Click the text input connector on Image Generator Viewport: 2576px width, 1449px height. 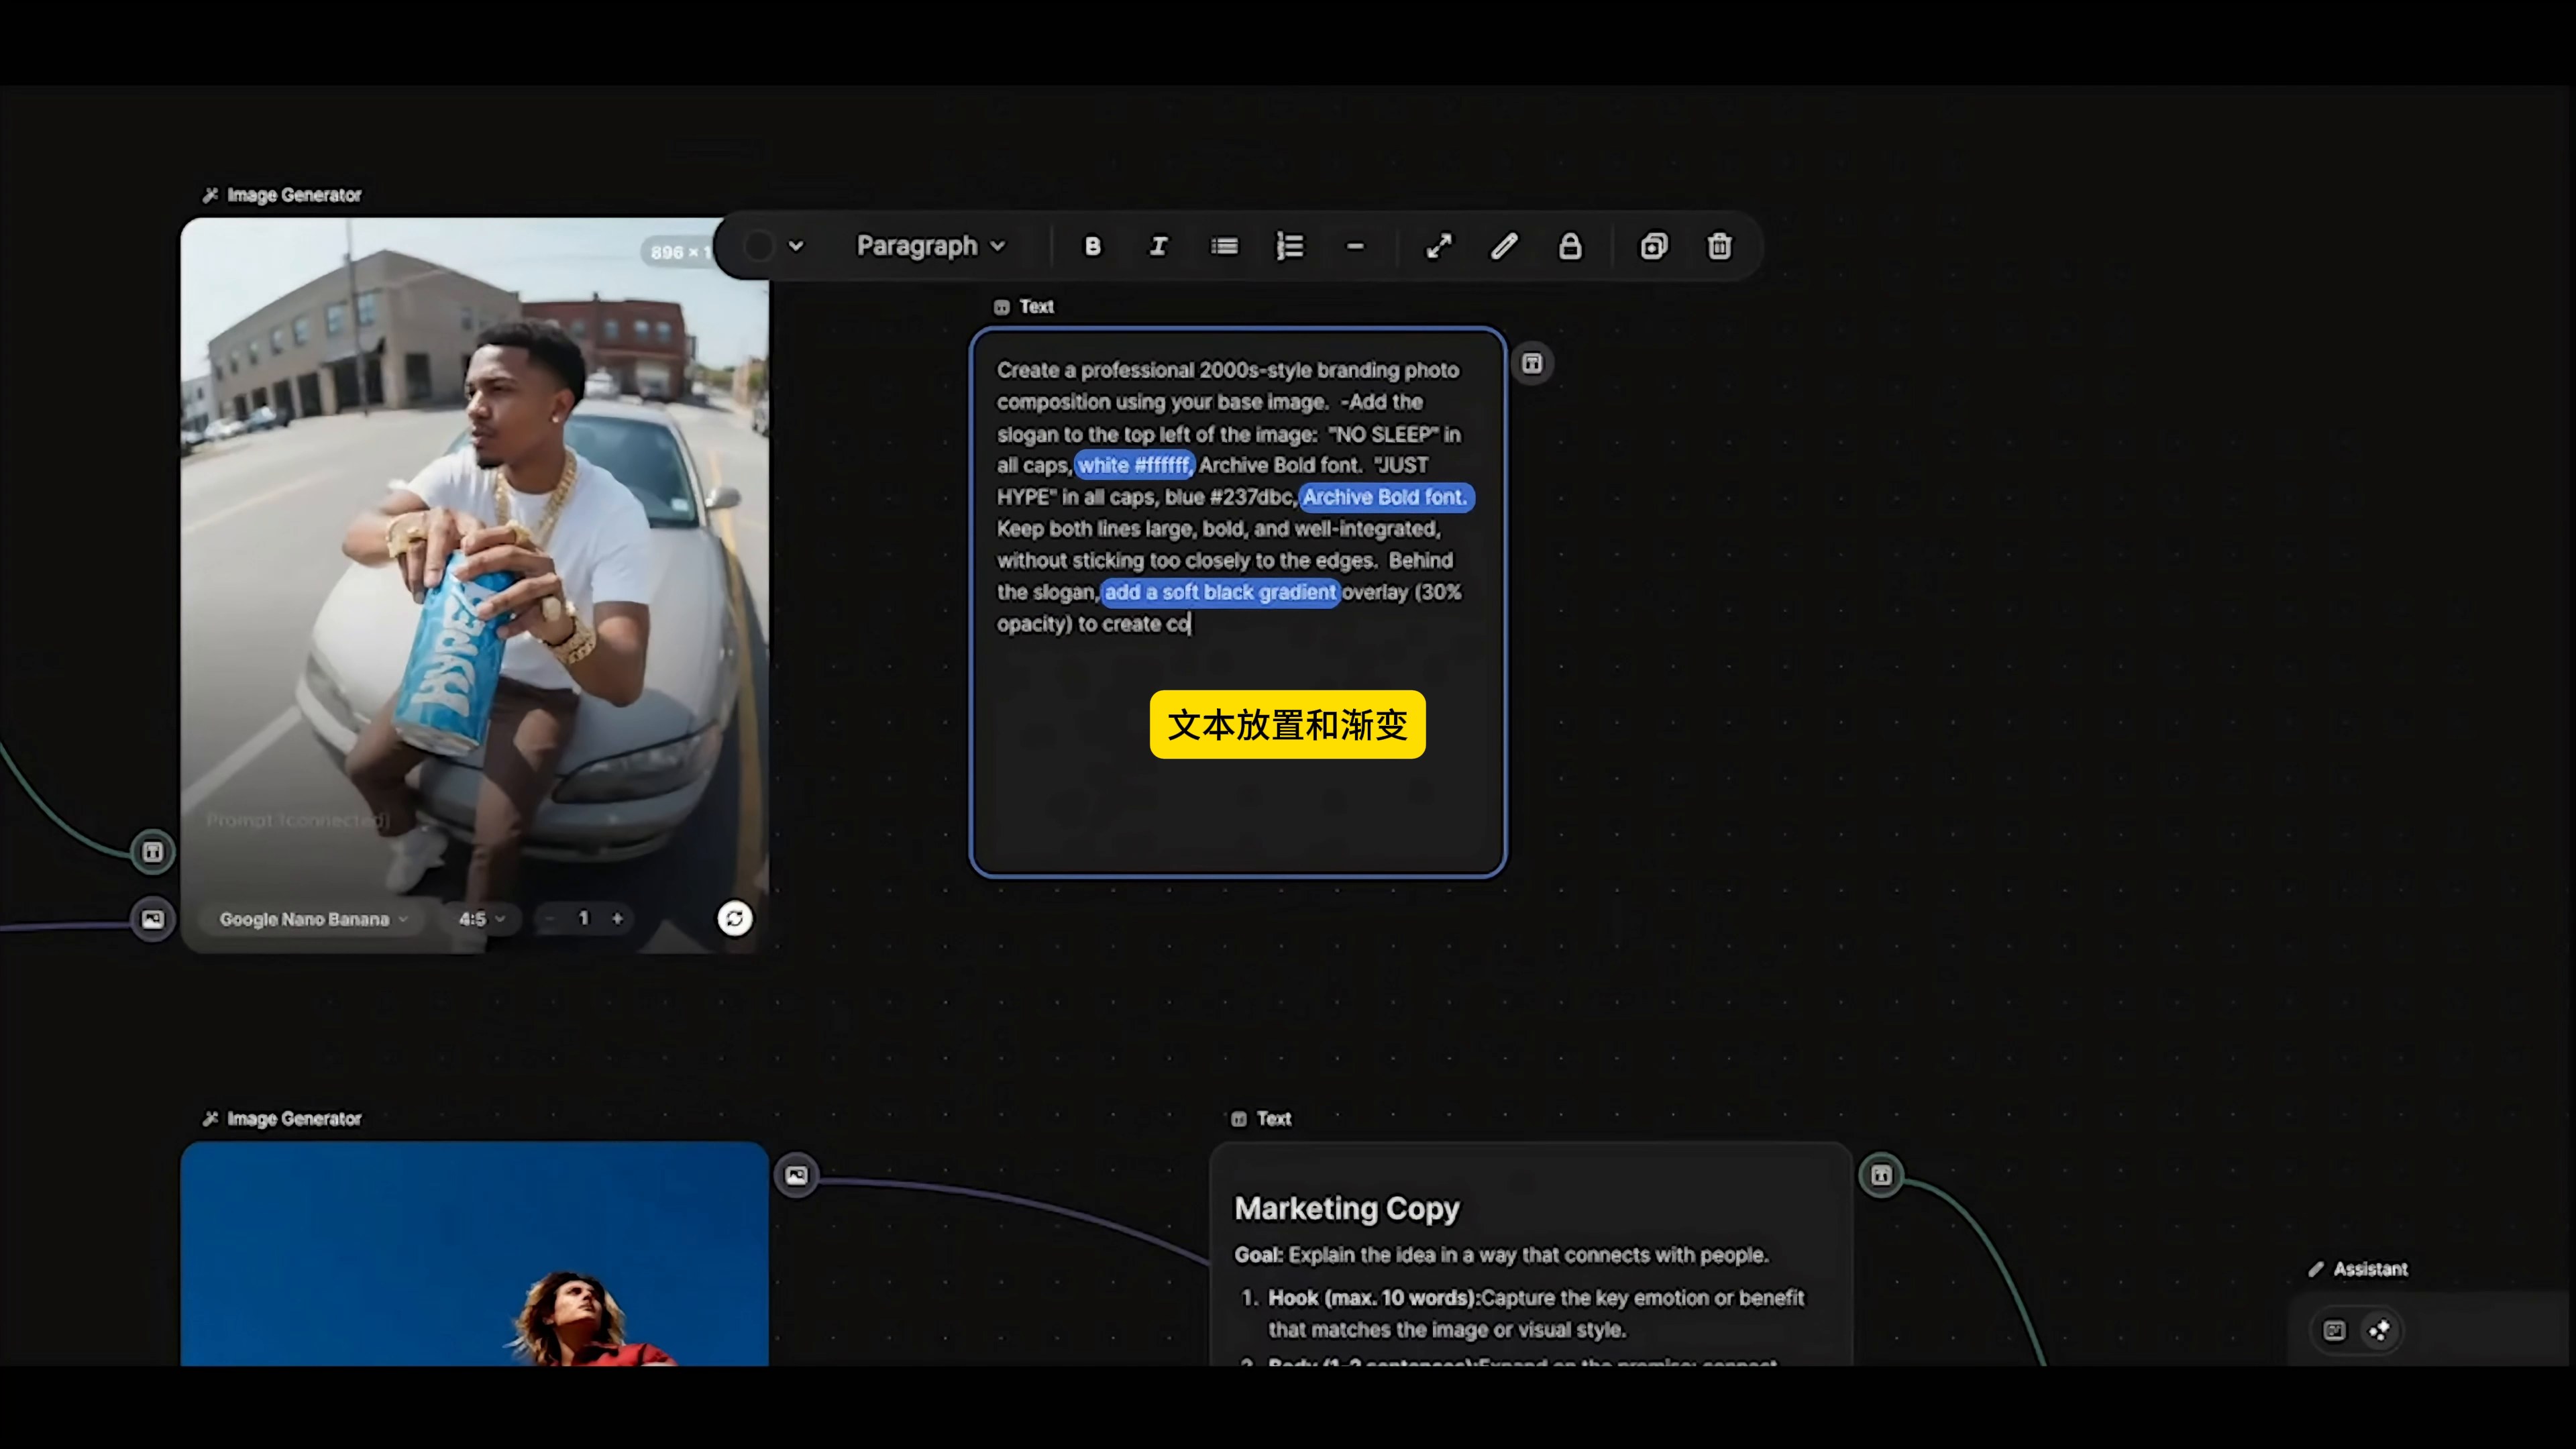152,852
